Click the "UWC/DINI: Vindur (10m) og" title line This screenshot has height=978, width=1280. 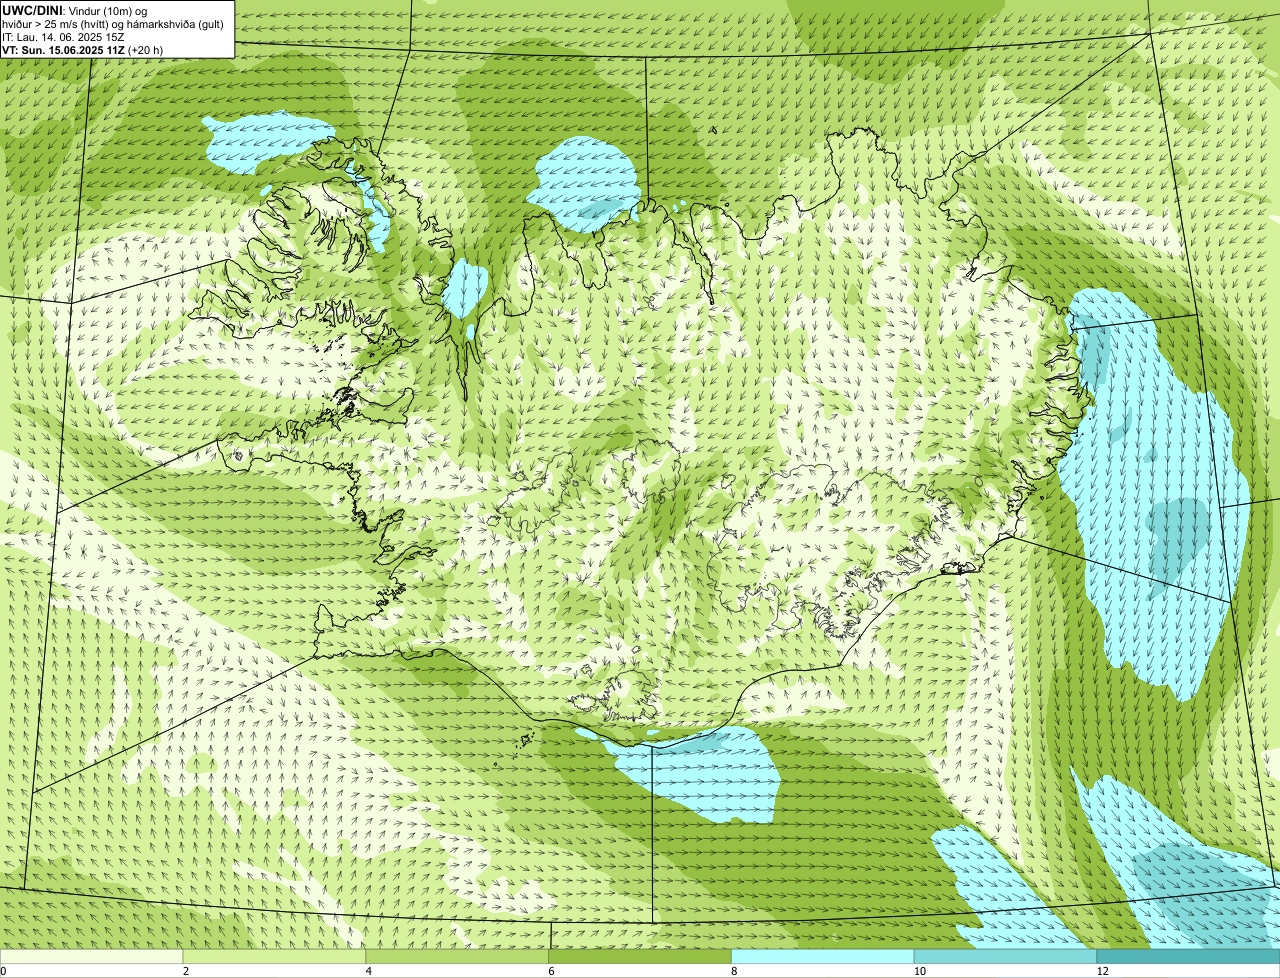[74, 10]
